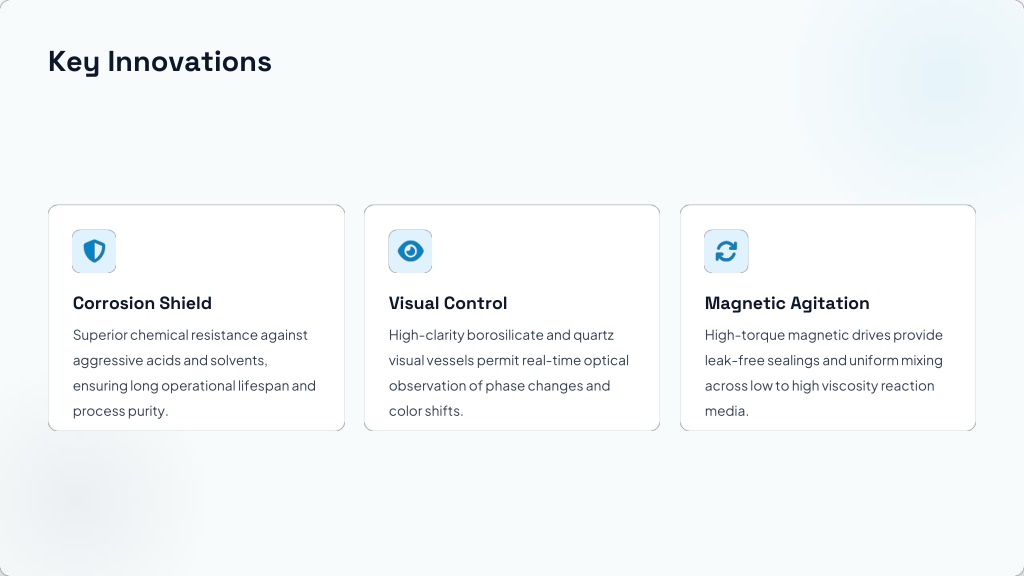Select the Visual Control description paragraph
This screenshot has height=576, width=1024.
pyautogui.click(x=509, y=373)
